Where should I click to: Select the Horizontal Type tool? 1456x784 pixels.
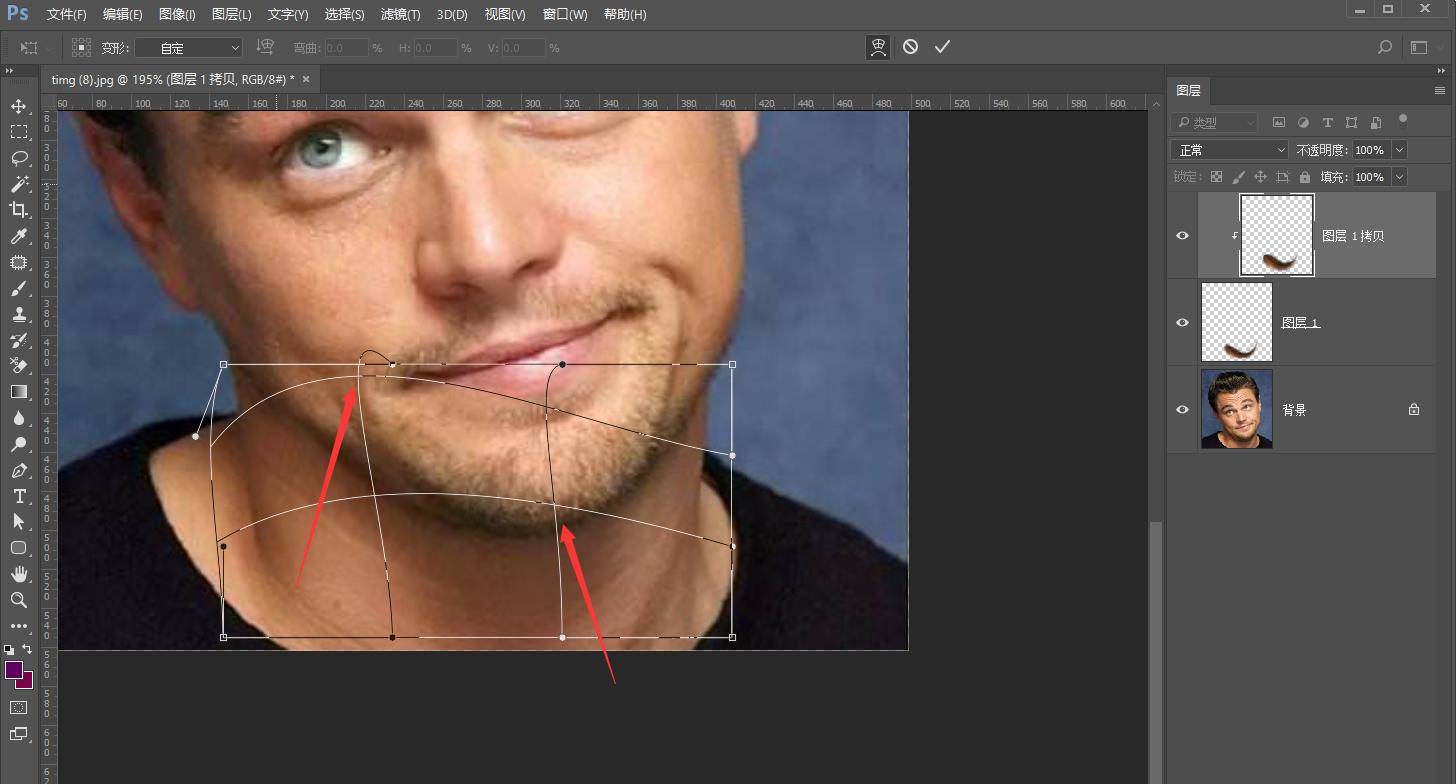point(19,496)
